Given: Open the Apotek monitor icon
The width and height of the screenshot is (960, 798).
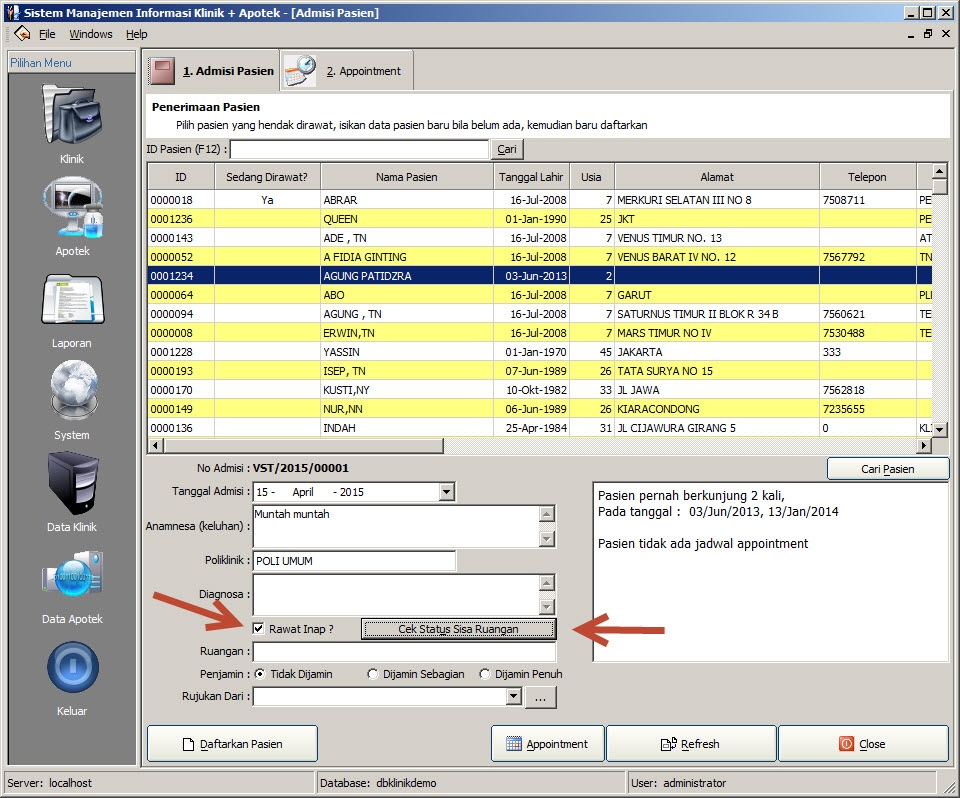Looking at the screenshot, I should coord(72,208).
